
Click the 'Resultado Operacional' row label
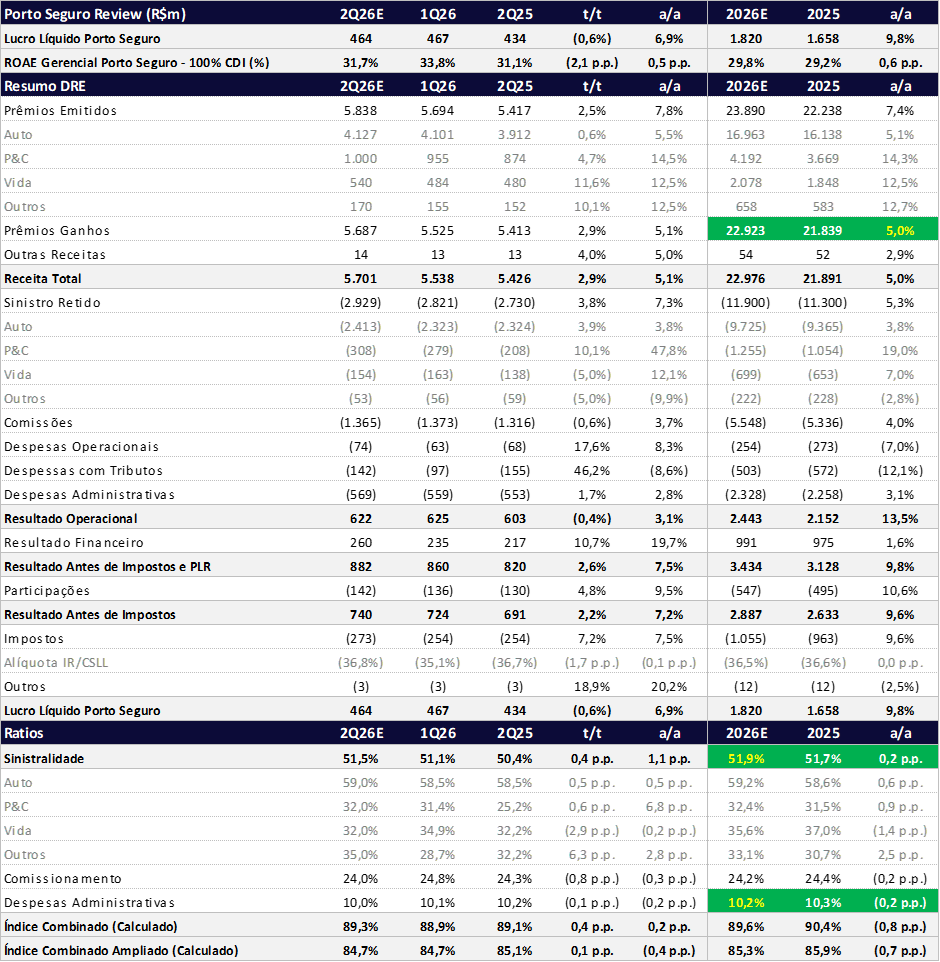click(71, 518)
